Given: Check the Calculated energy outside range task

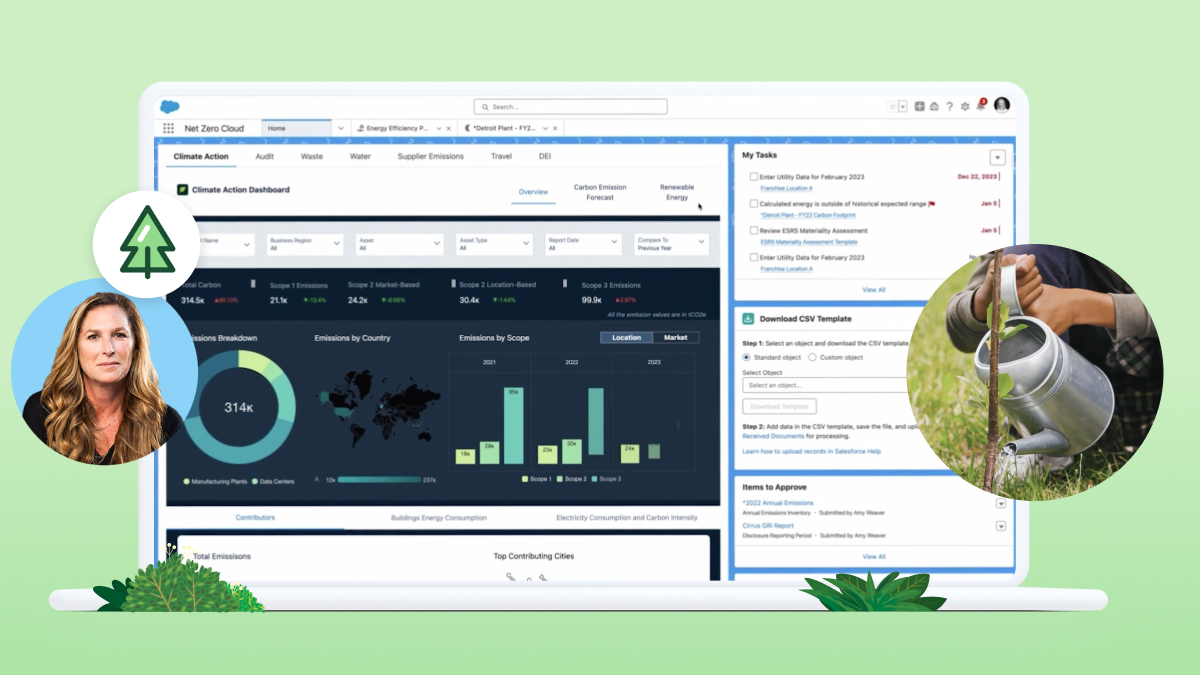Looking at the screenshot, I should pos(753,204).
